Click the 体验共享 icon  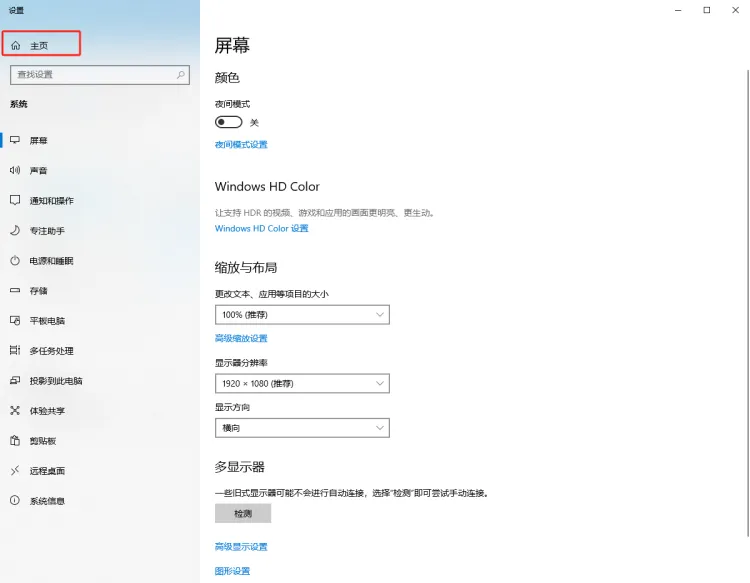click(x=15, y=410)
